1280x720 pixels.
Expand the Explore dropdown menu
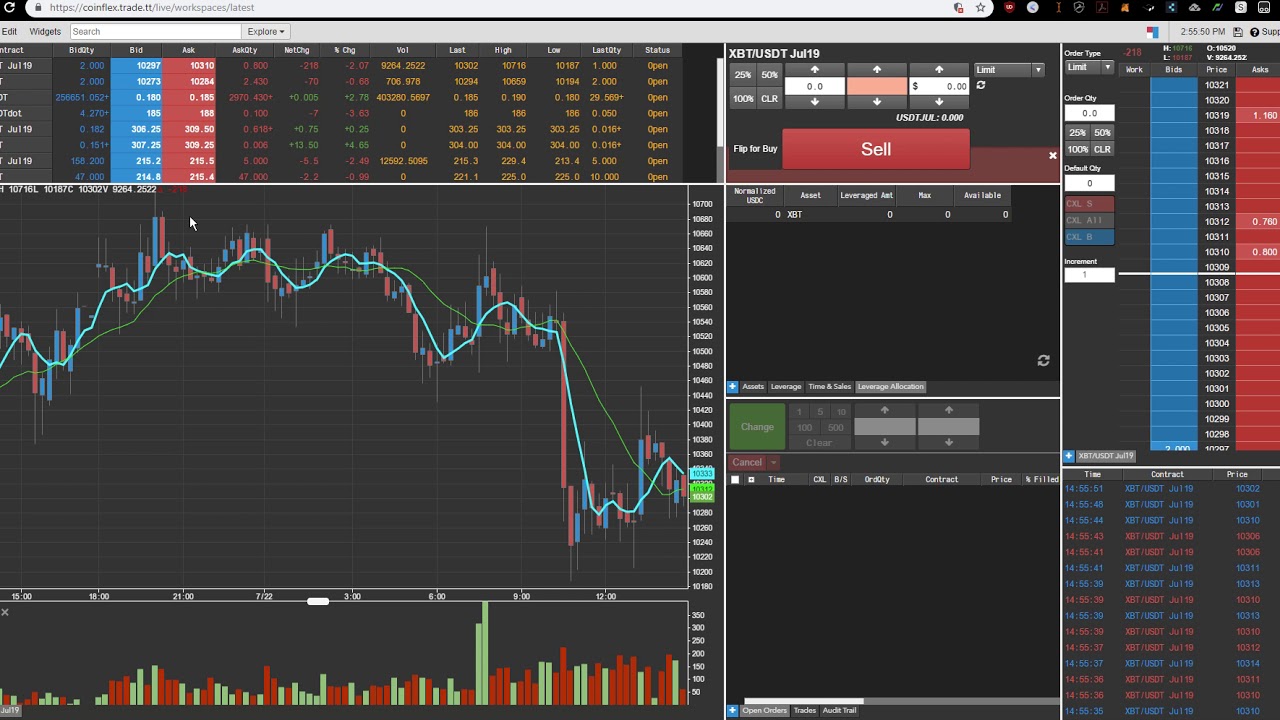click(x=266, y=32)
